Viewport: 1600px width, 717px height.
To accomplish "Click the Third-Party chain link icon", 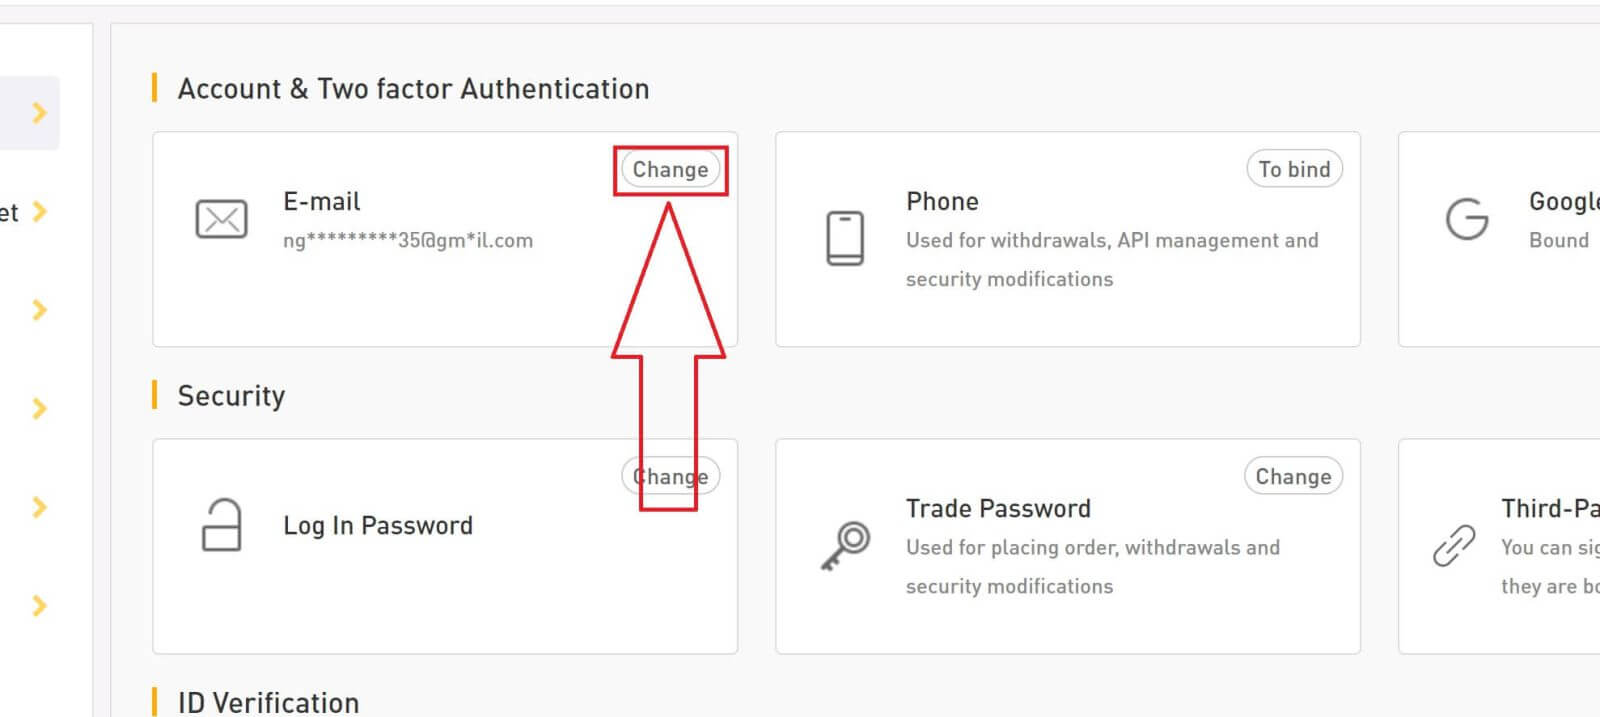I will pyautogui.click(x=1454, y=545).
